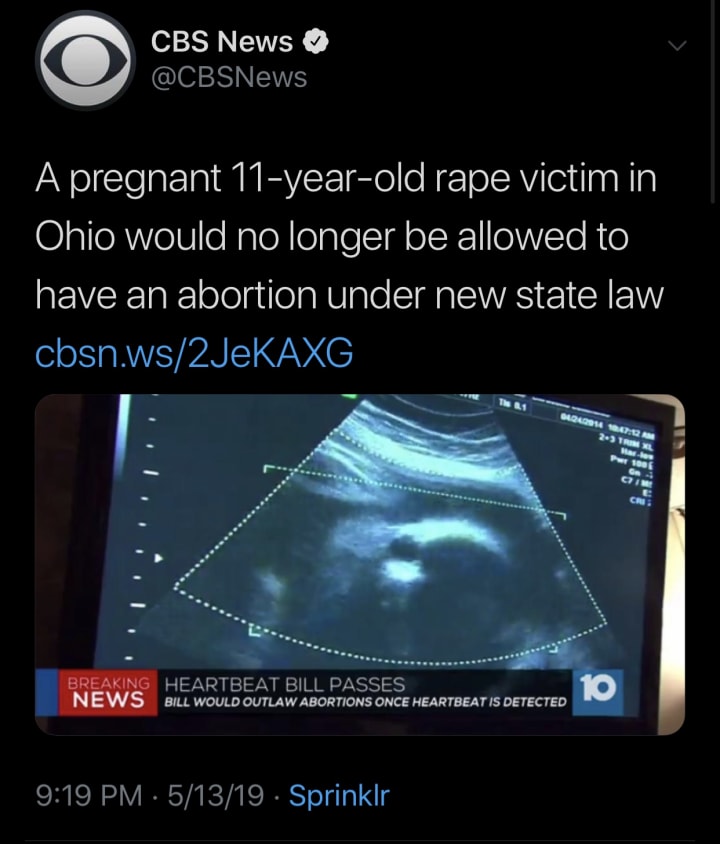The width and height of the screenshot is (720, 844).
Task: Click the scrollbar on the right edge
Action: pyautogui.click(x=714, y=101)
